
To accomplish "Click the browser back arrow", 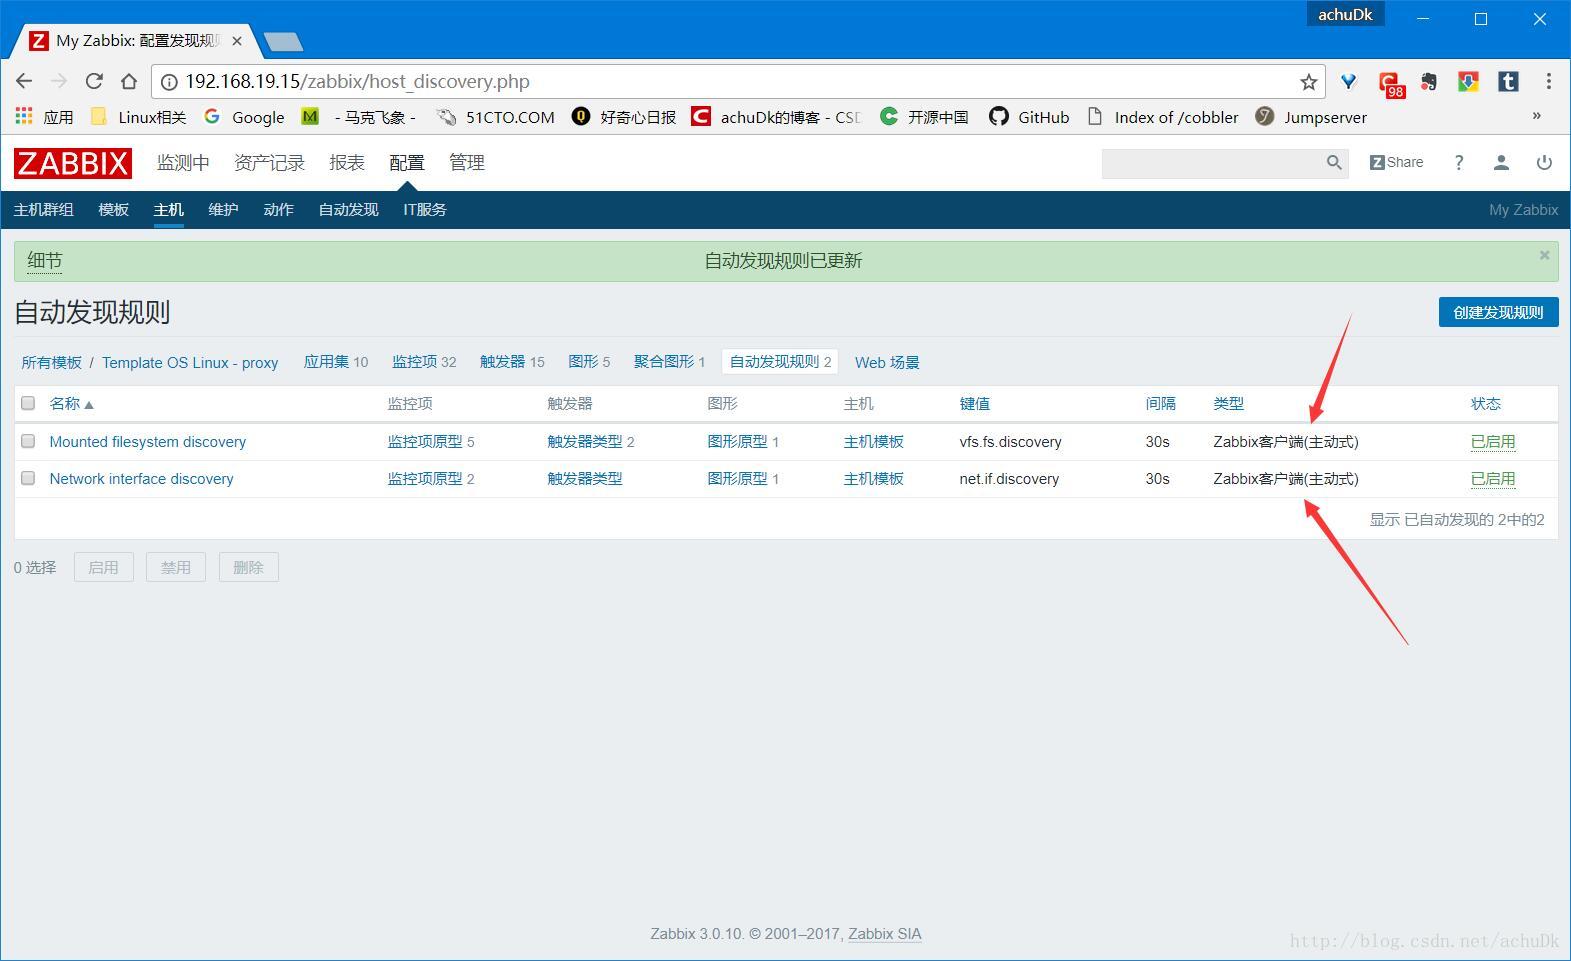I will (x=25, y=82).
